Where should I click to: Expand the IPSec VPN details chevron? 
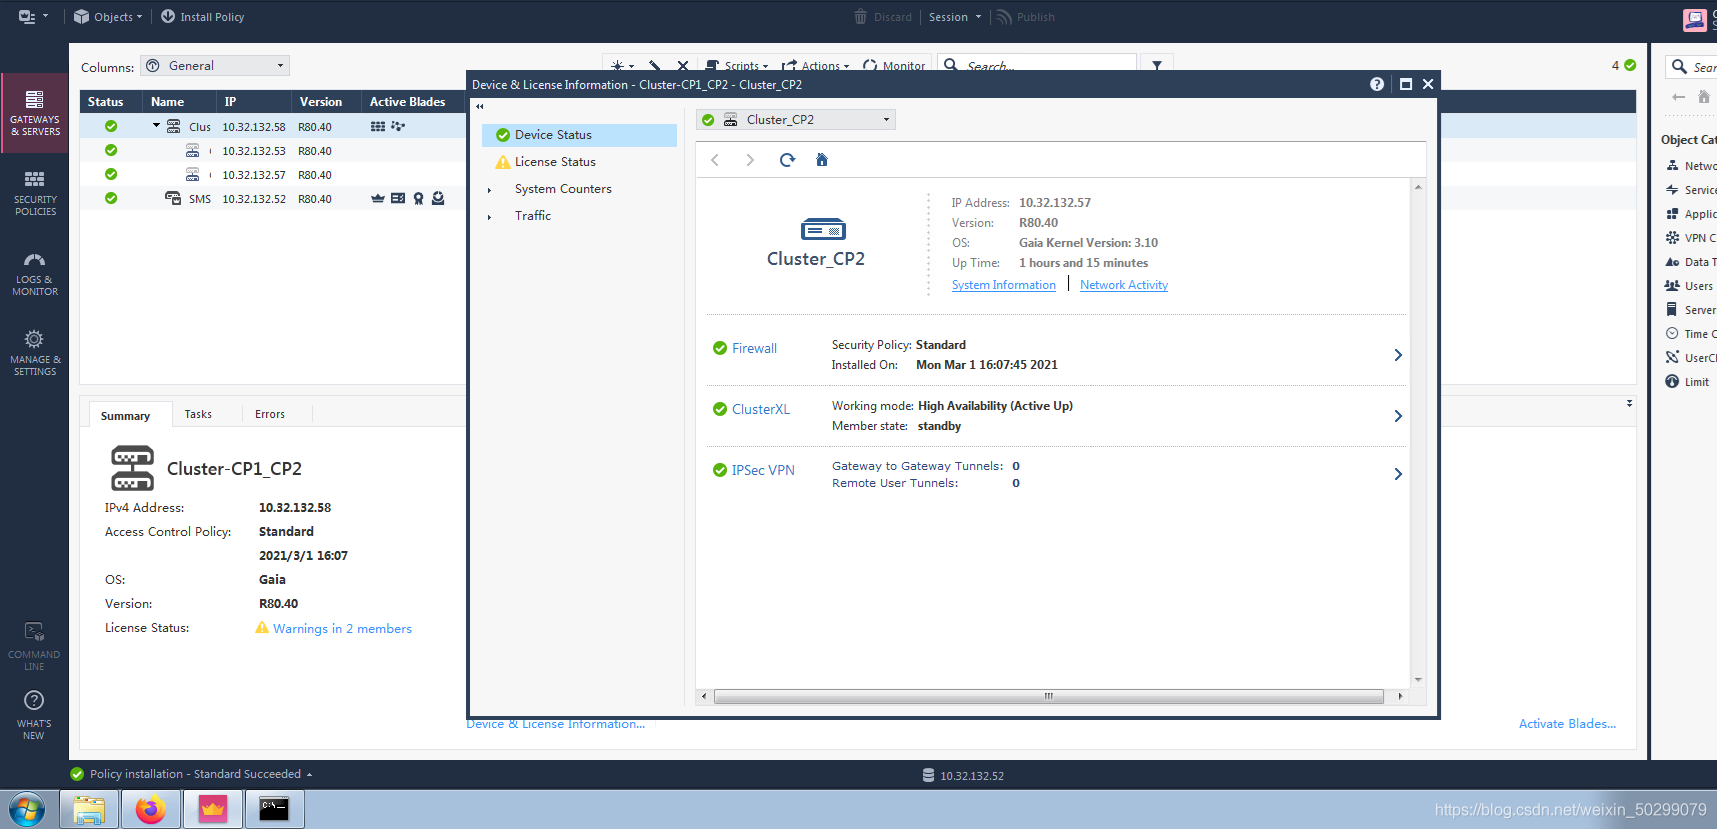point(1398,474)
